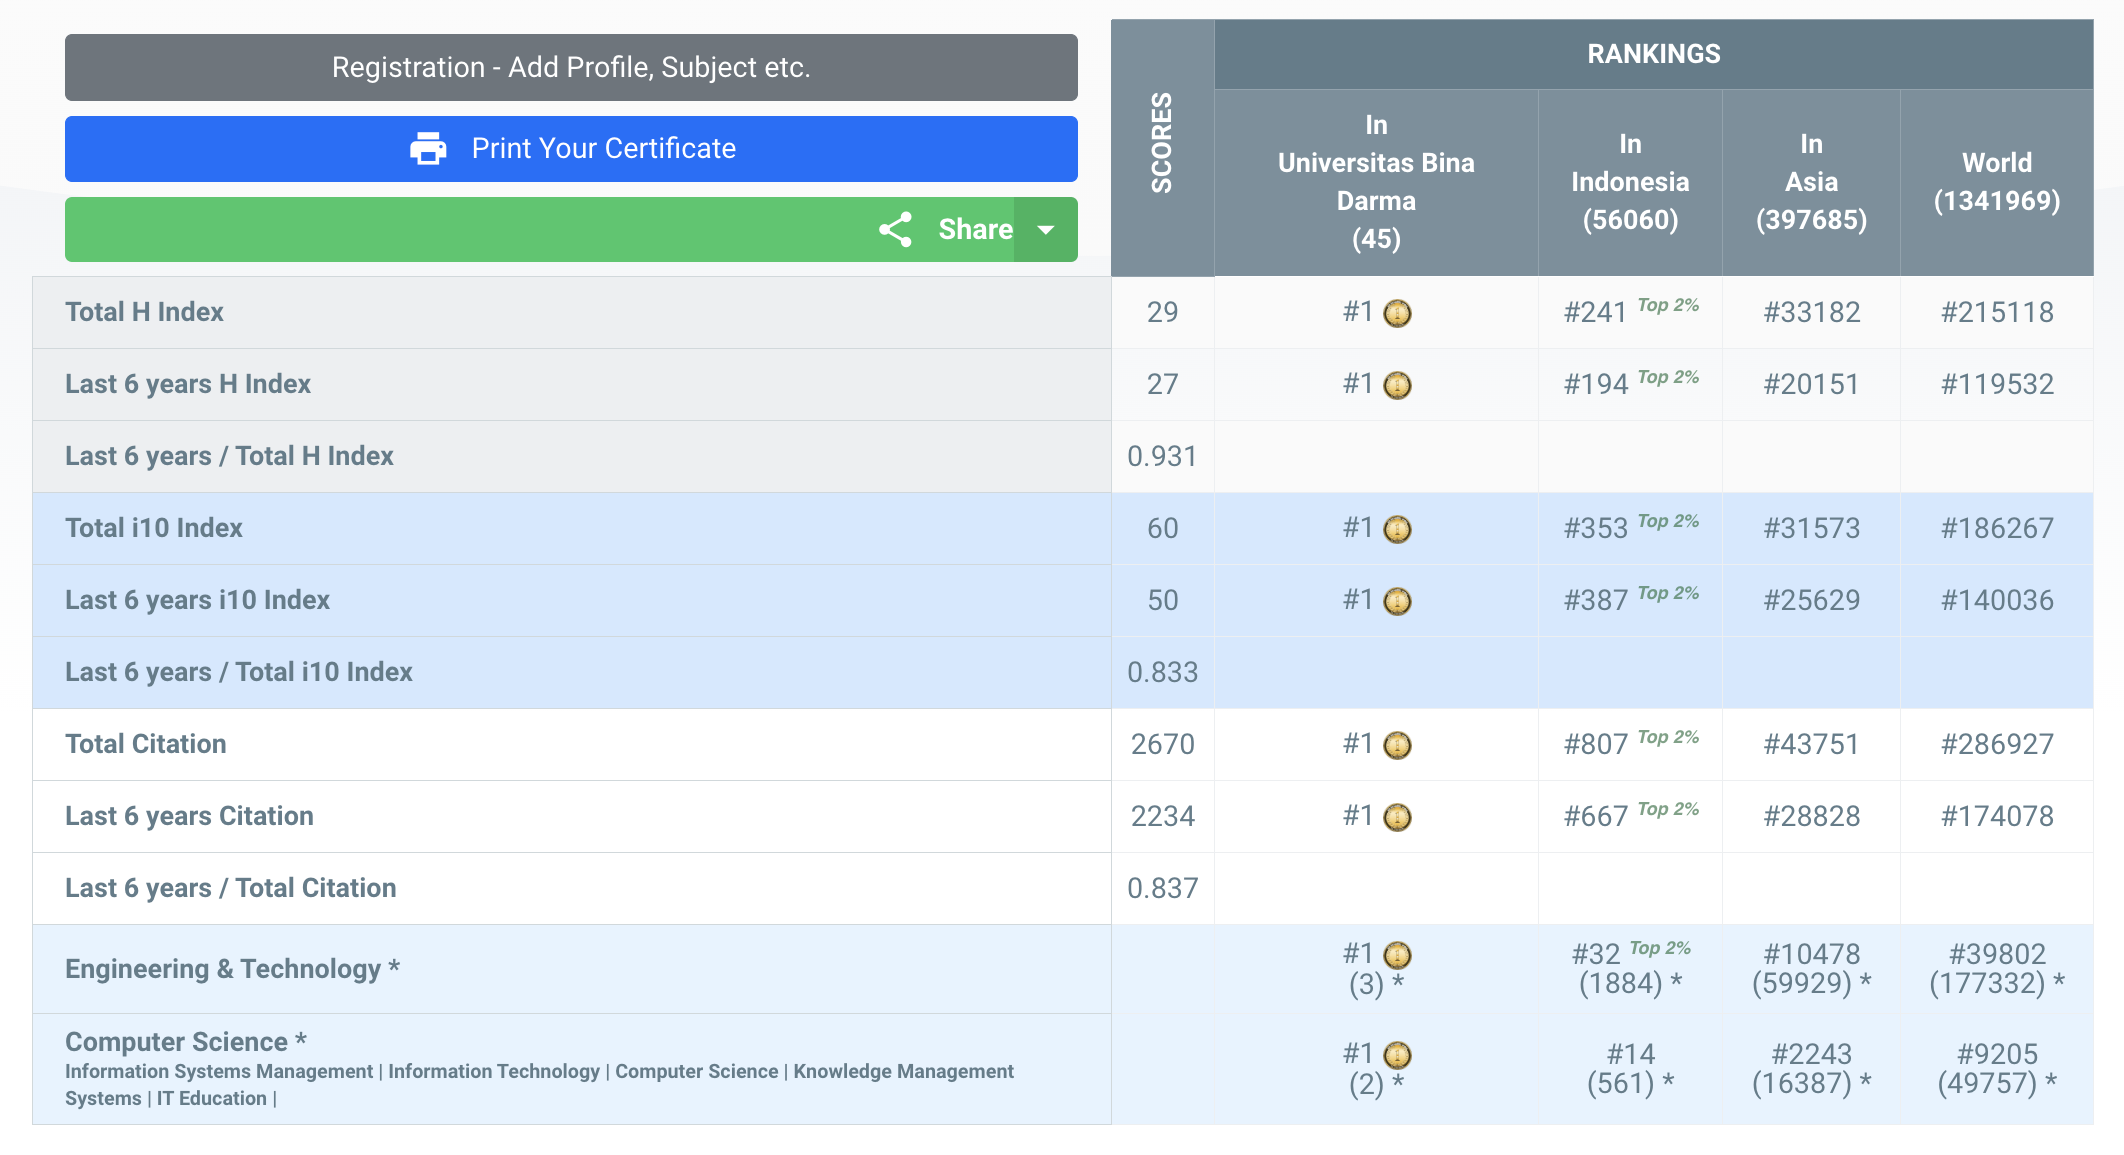Image resolution: width=2124 pixels, height=1155 pixels.
Task: Click gold medal icon in Last 6 years H Index row
Action: coord(1397,386)
